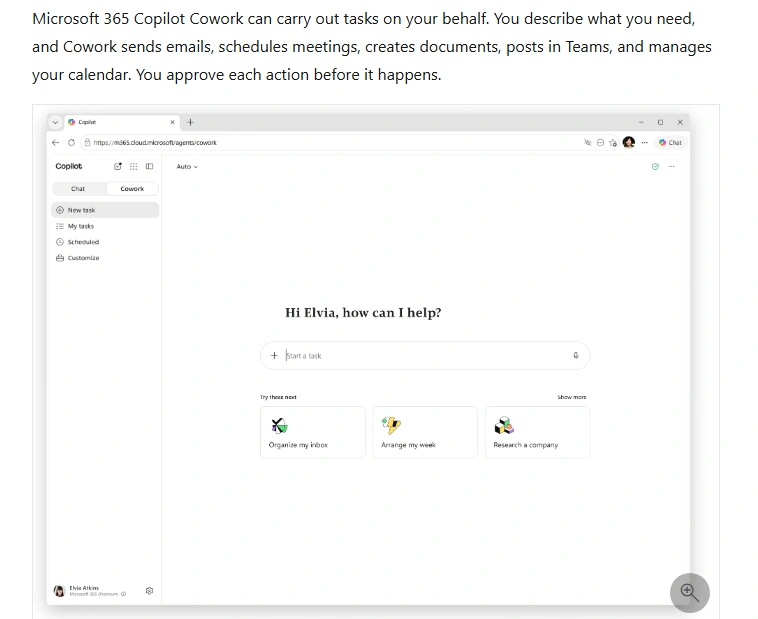Click the green shield status icon
Image resolution: width=758 pixels, height=619 pixels.
click(656, 166)
